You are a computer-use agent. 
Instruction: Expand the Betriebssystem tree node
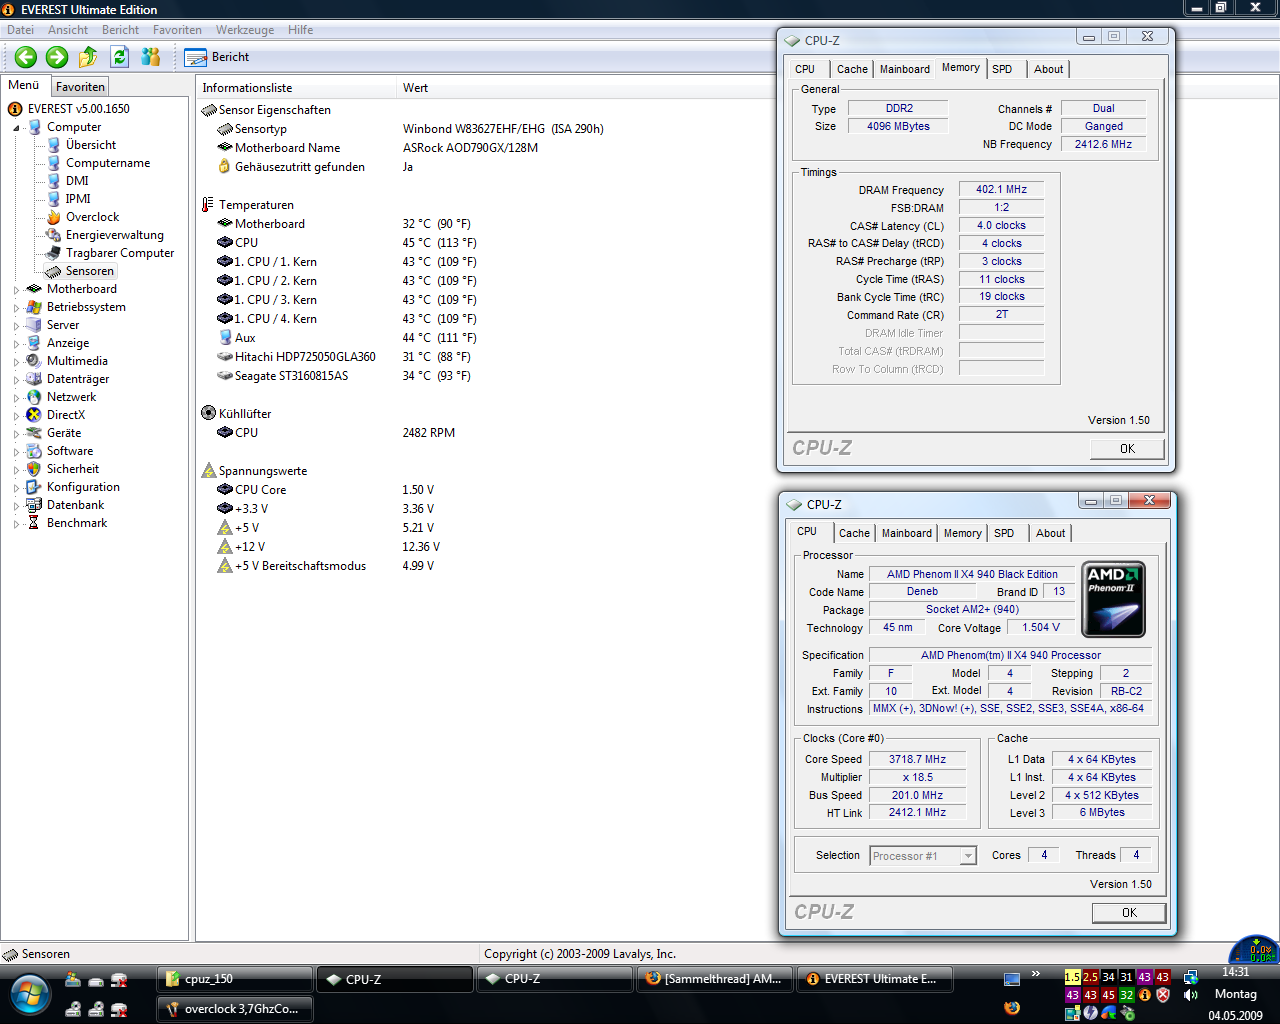(16, 308)
